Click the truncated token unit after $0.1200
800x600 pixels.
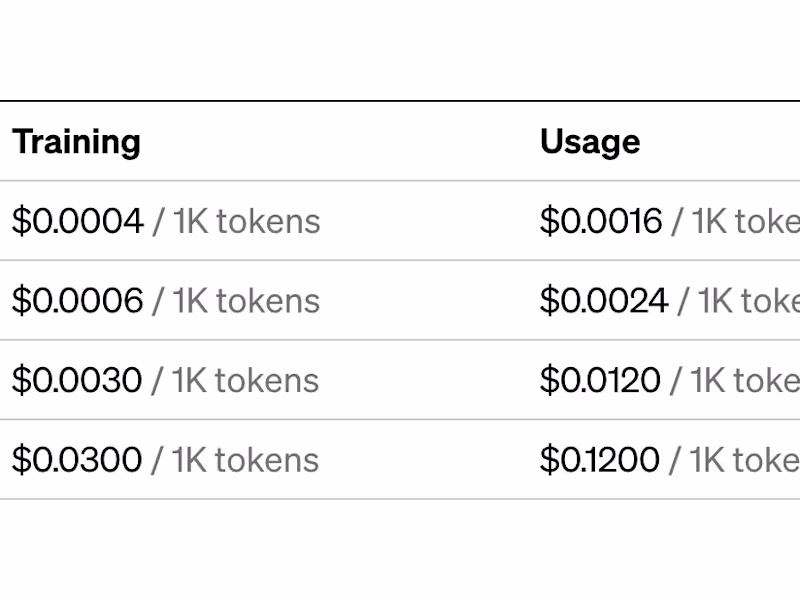[x=735, y=460]
